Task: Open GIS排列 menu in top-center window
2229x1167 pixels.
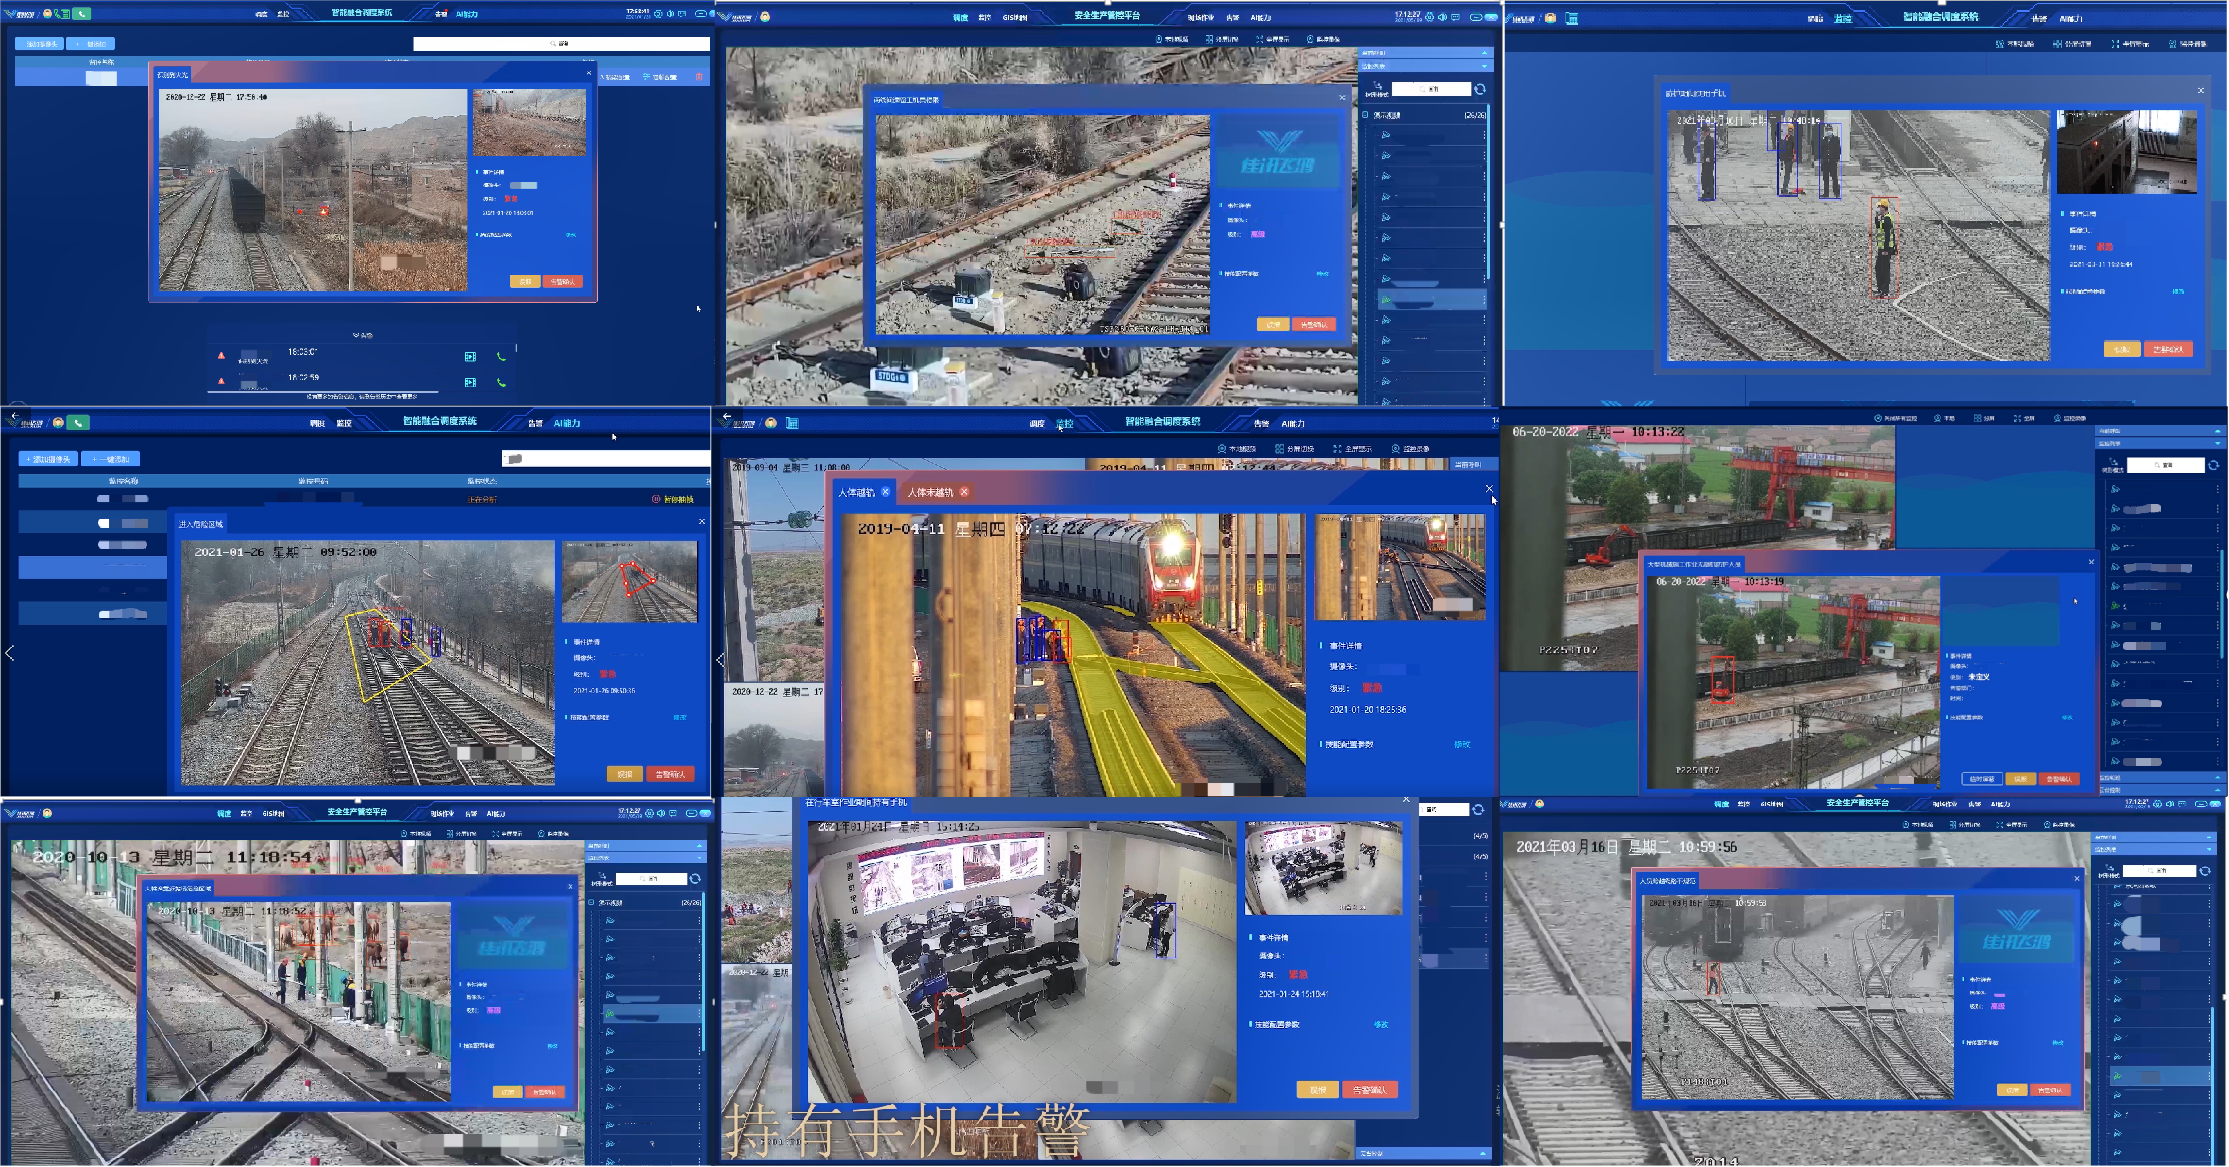Action: point(1014,18)
